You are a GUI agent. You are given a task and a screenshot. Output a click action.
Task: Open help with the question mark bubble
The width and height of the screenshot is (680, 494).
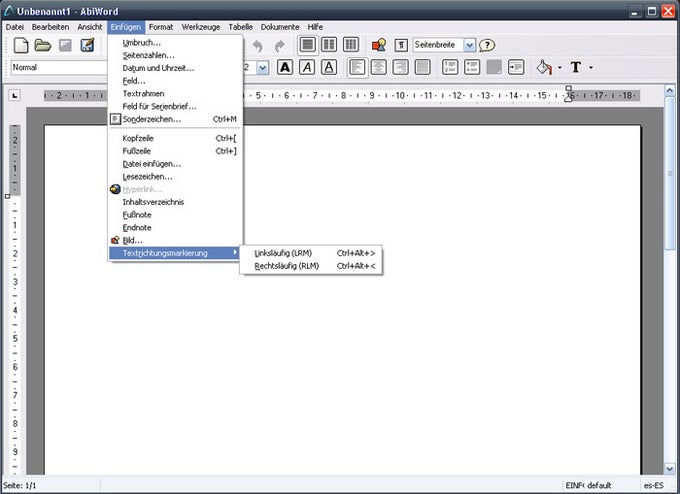coord(487,45)
